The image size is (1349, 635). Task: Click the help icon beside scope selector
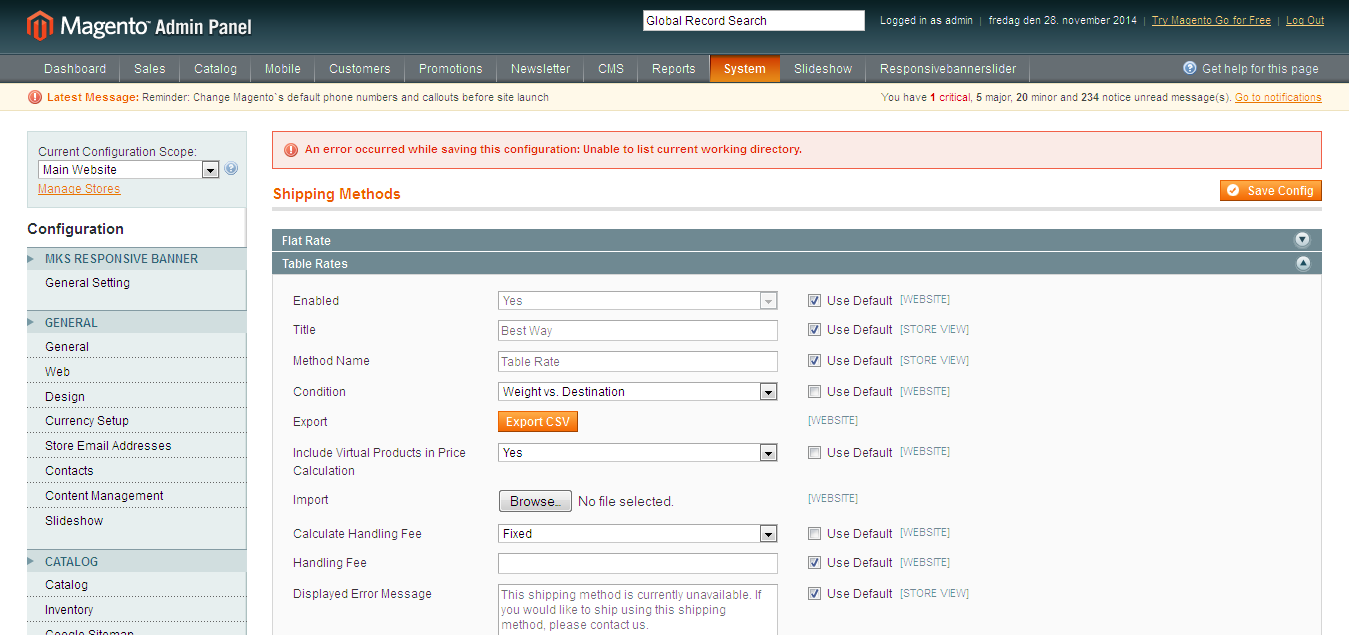coord(231,169)
